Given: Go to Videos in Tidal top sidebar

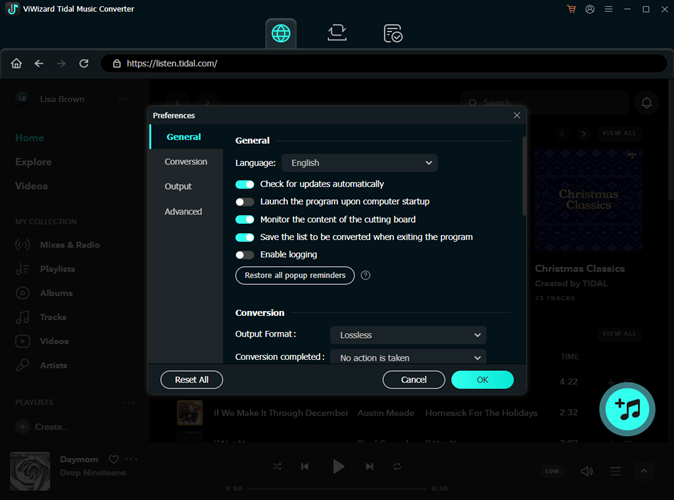Looking at the screenshot, I should click(31, 186).
